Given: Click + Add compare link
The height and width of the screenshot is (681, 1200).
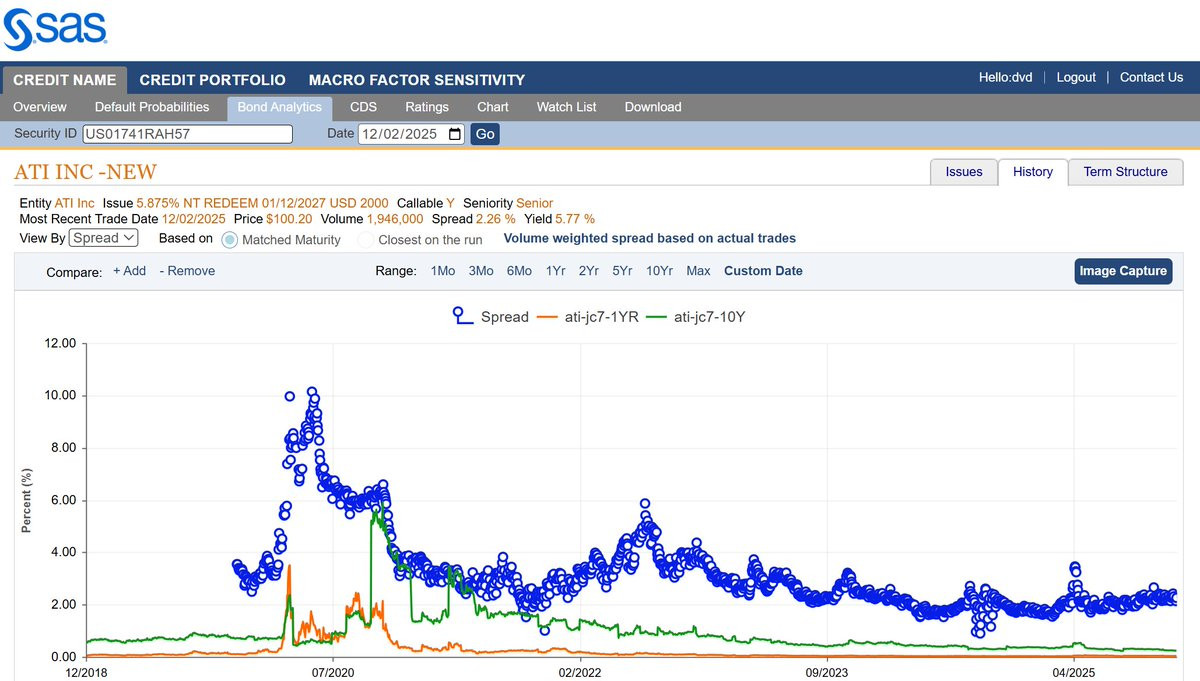Looking at the screenshot, I should click(x=129, y=271).
